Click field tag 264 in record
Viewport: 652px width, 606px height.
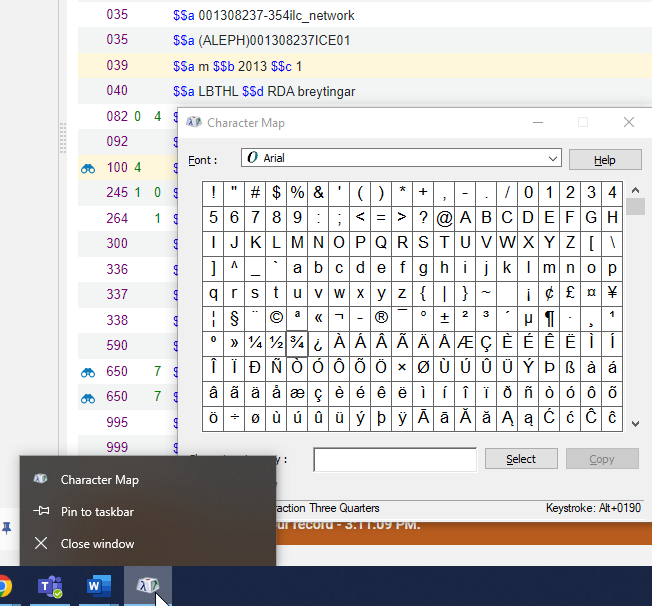(117, 218)
